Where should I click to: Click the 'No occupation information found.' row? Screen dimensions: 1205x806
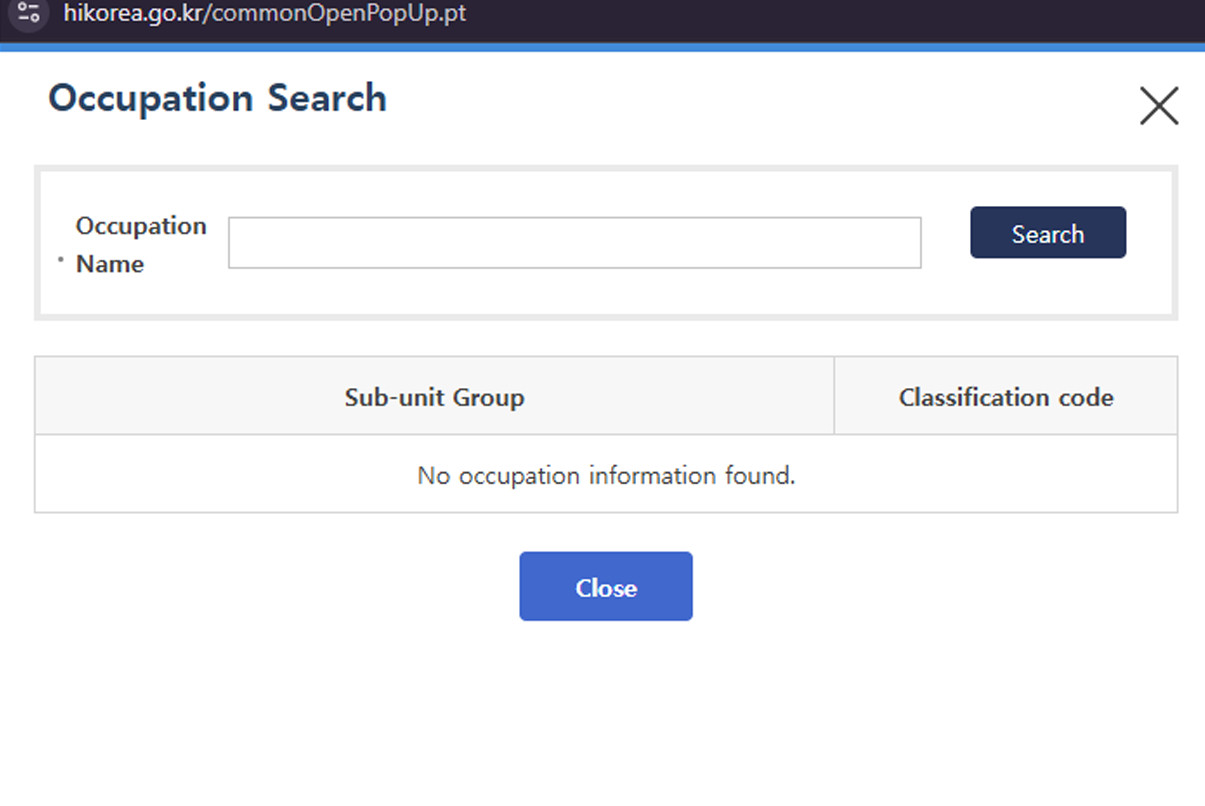606,475
